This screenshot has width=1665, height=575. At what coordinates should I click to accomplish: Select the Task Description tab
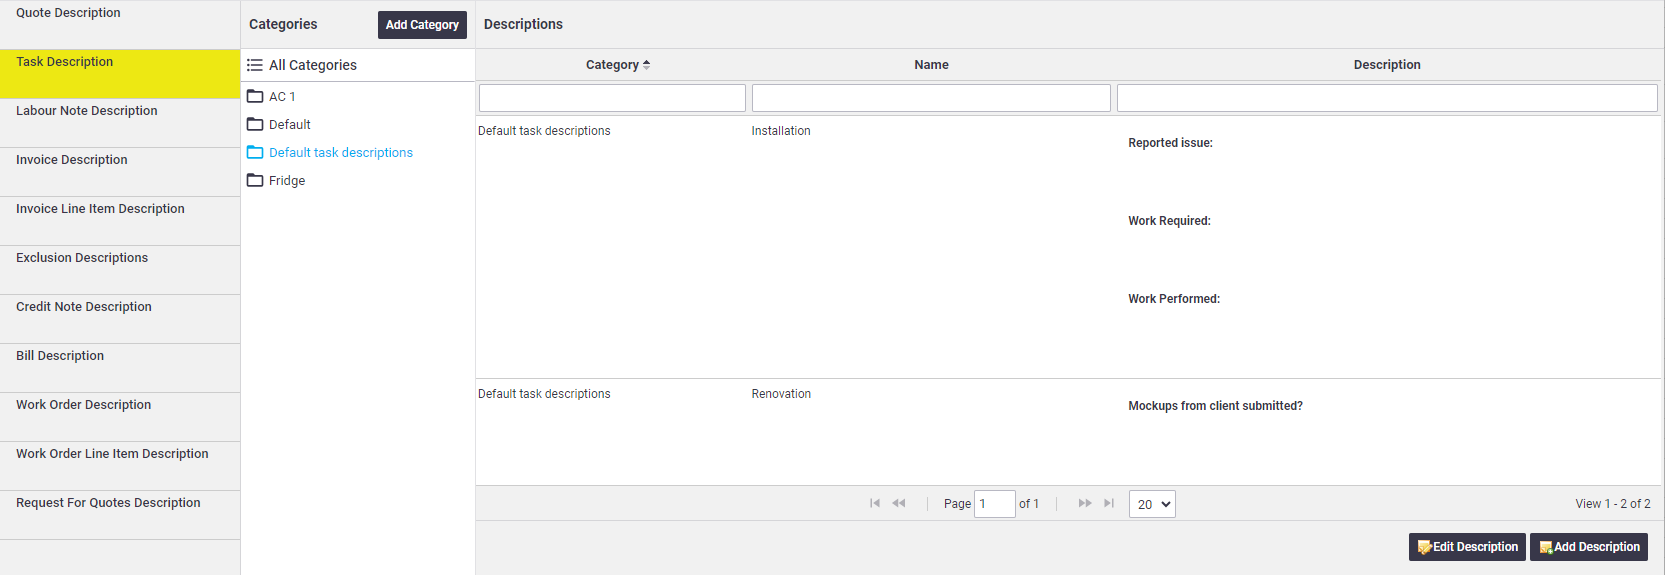pos(120,74)
